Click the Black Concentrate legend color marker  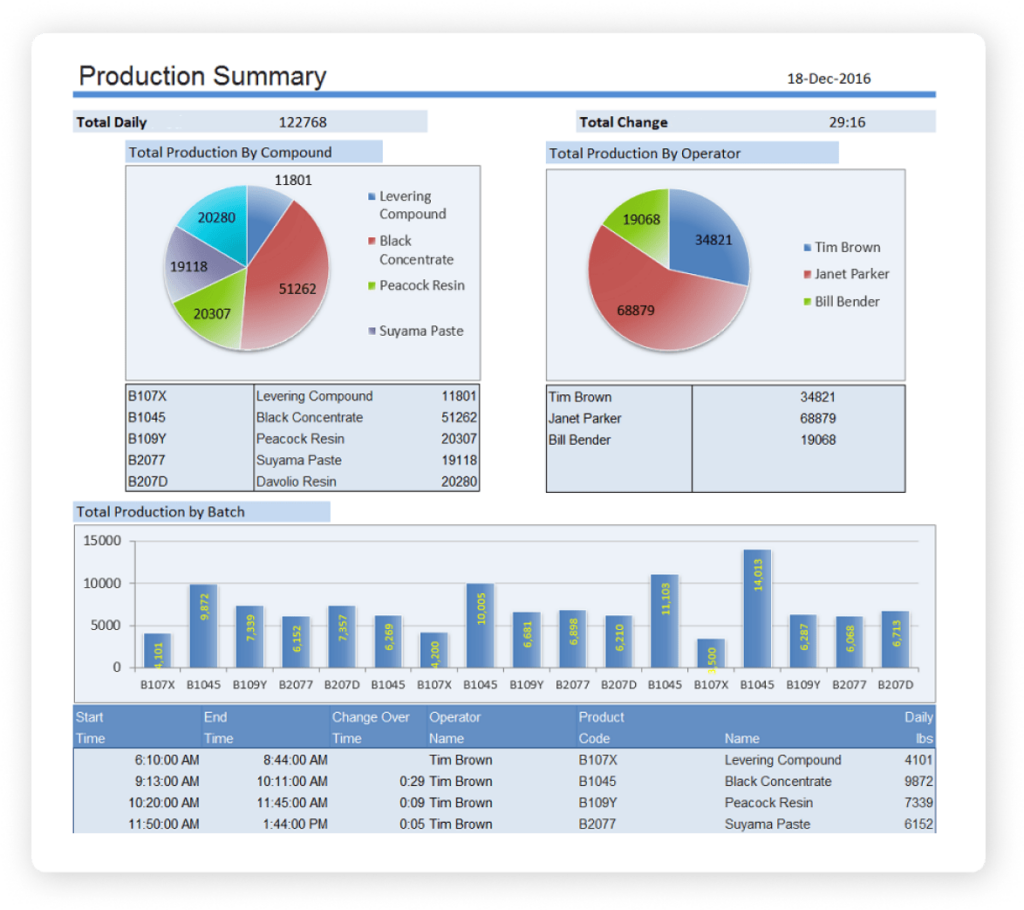point(372,241)
